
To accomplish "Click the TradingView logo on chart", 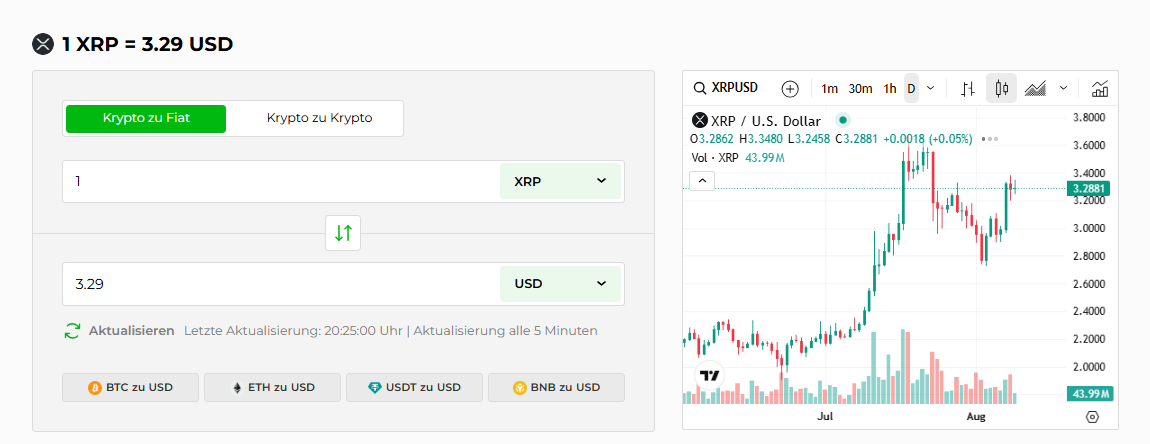I will [708, 375].
